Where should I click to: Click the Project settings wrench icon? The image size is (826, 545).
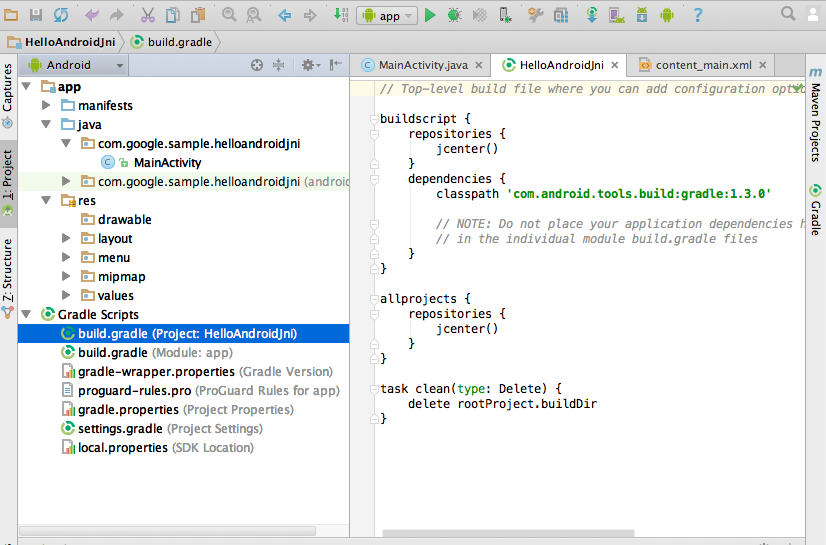(x=536, y=15)
